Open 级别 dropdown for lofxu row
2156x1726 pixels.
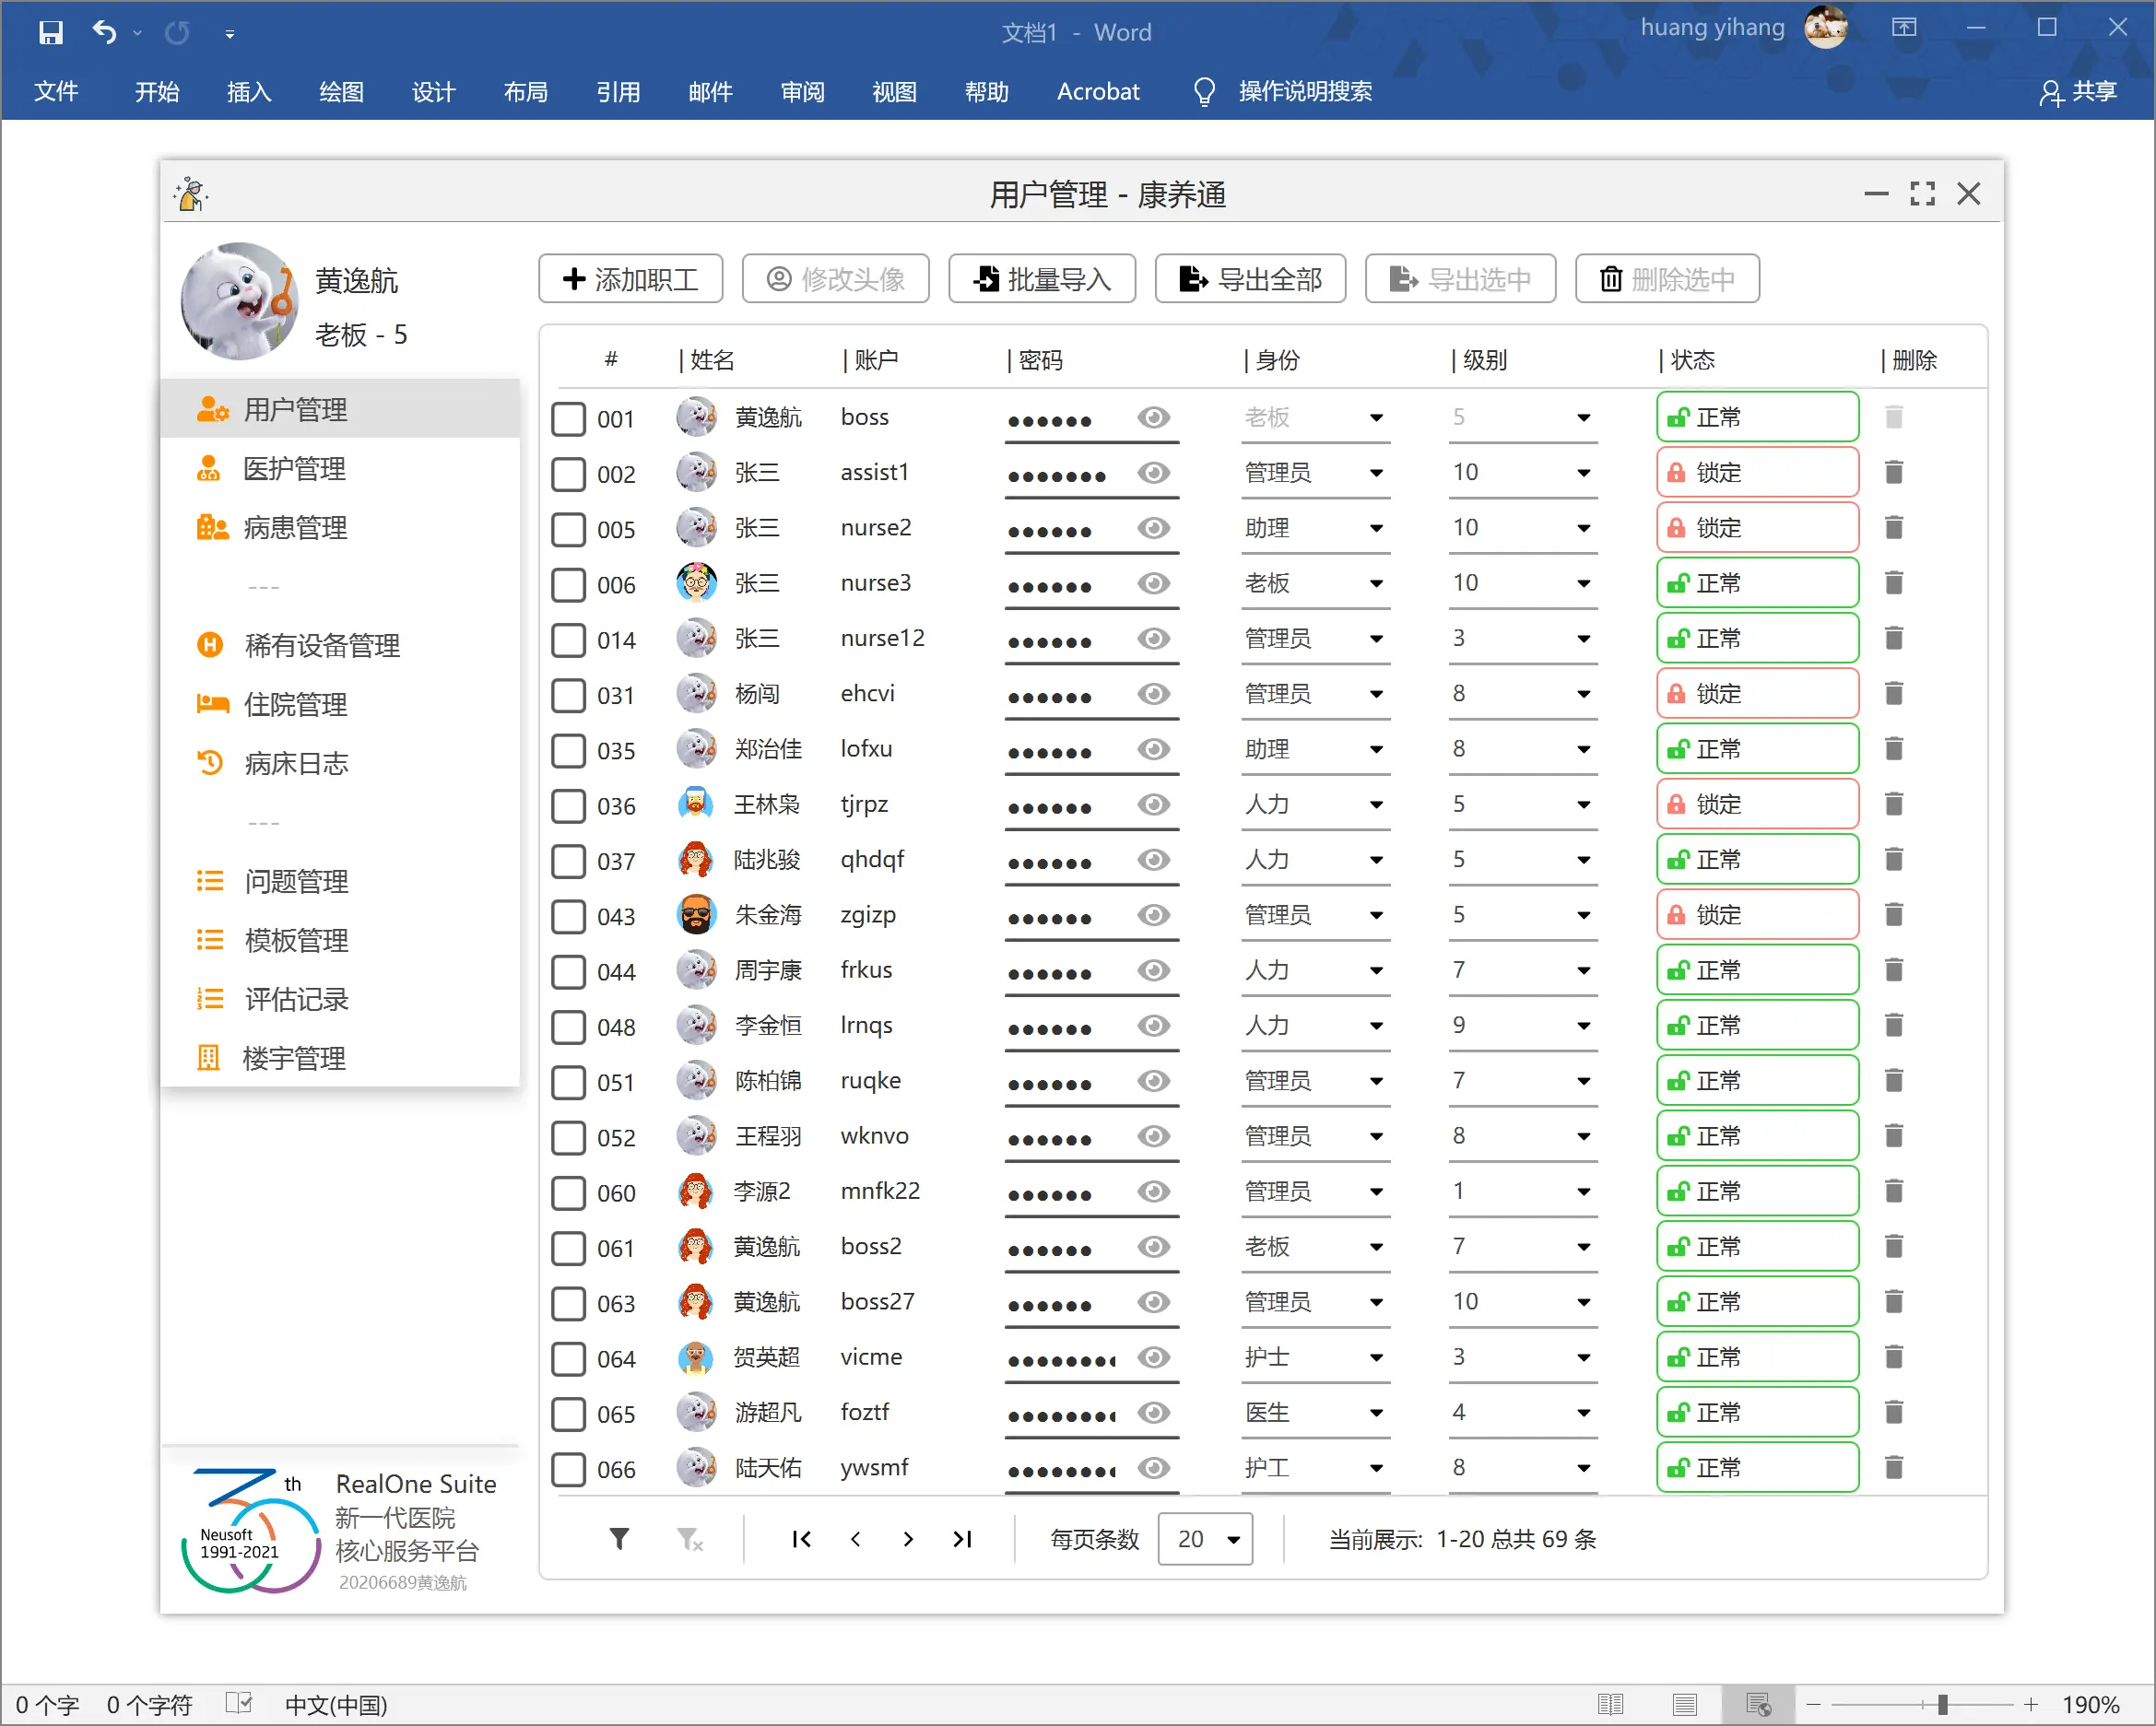(x=1583, y=750)
